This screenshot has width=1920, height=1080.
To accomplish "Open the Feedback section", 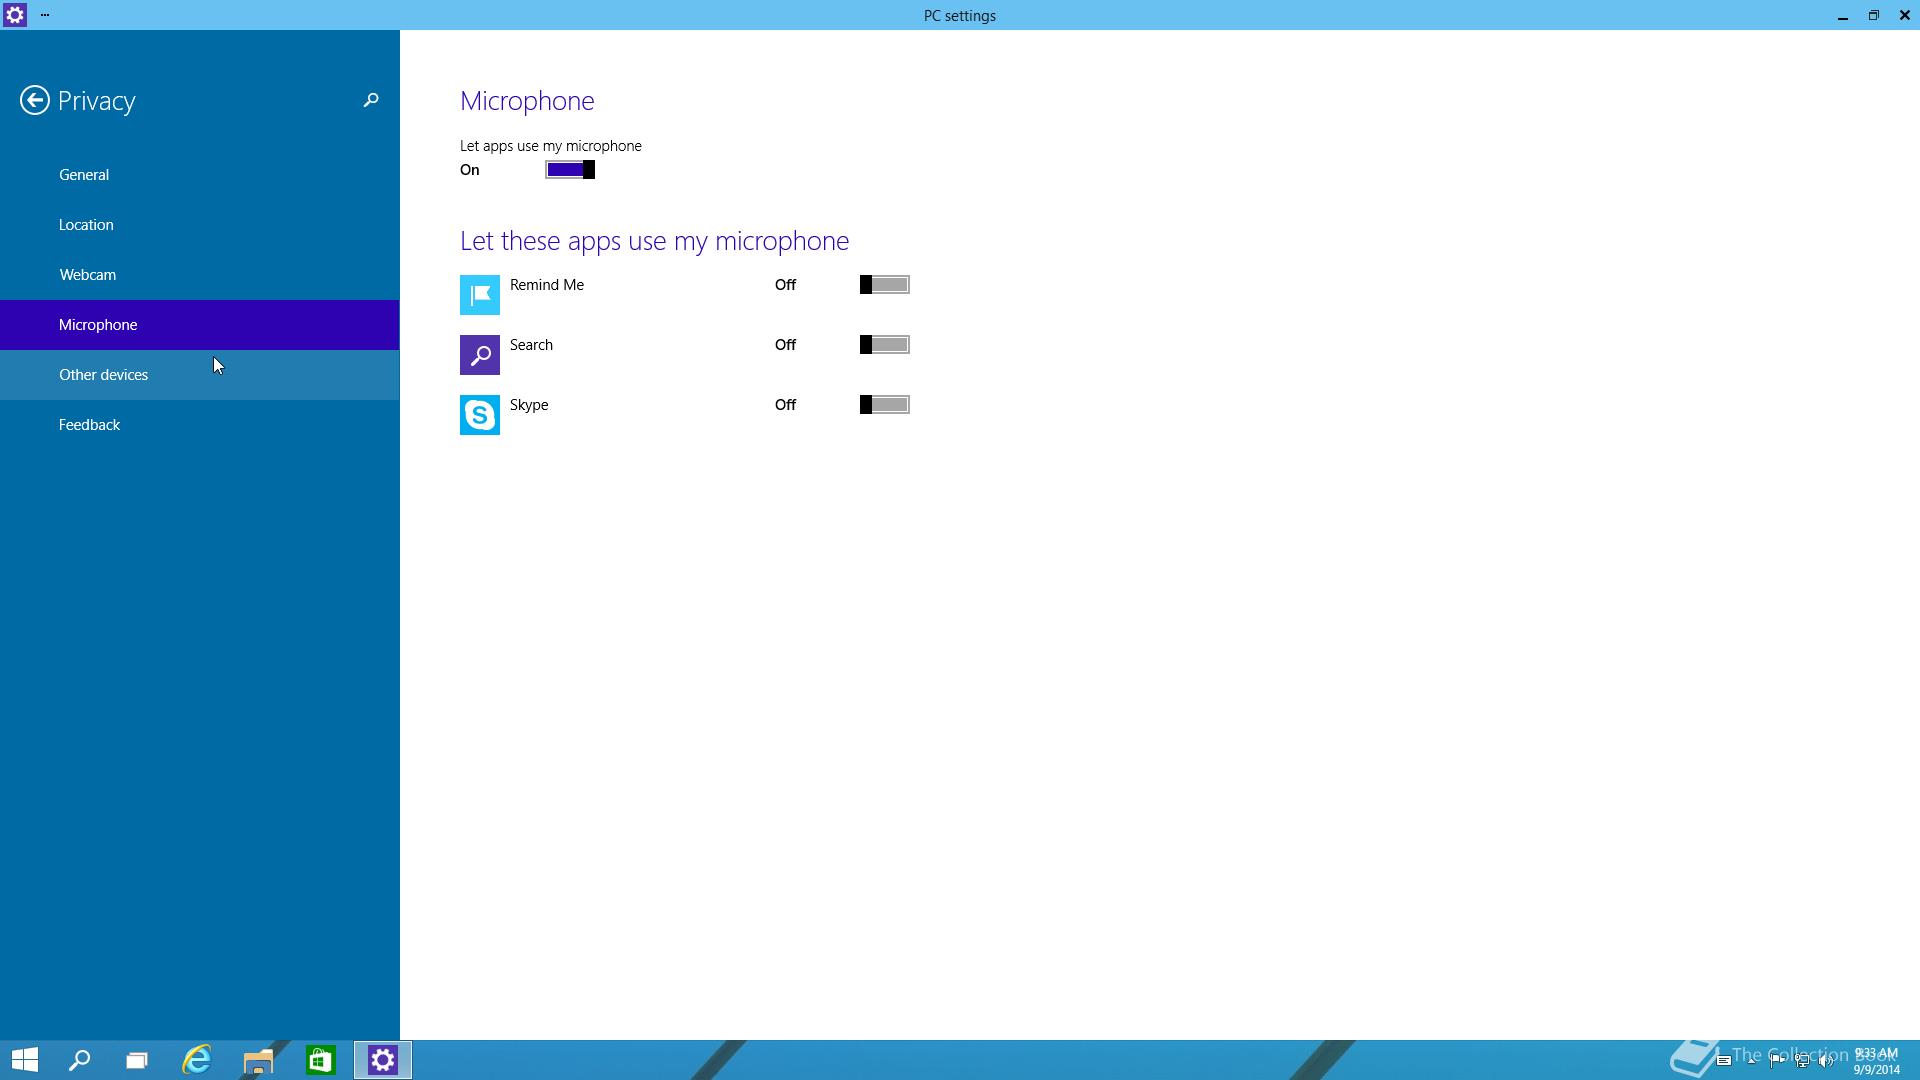I will click(200, 425).
